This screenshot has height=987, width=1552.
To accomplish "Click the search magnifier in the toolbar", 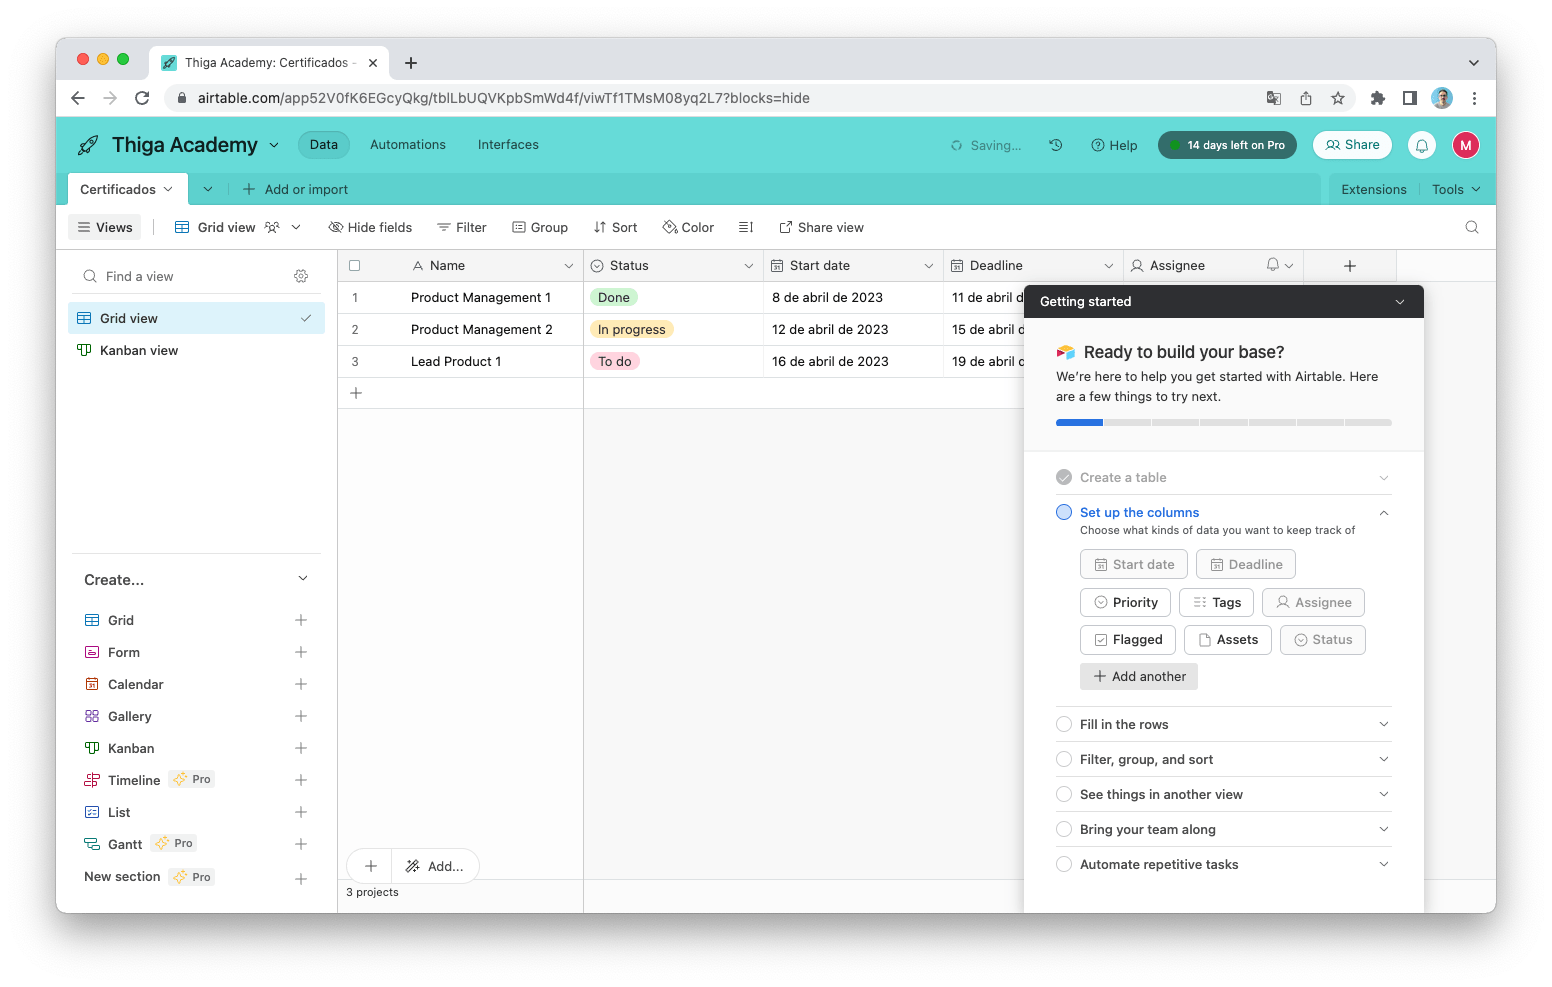I will (x=1471, y=227).
